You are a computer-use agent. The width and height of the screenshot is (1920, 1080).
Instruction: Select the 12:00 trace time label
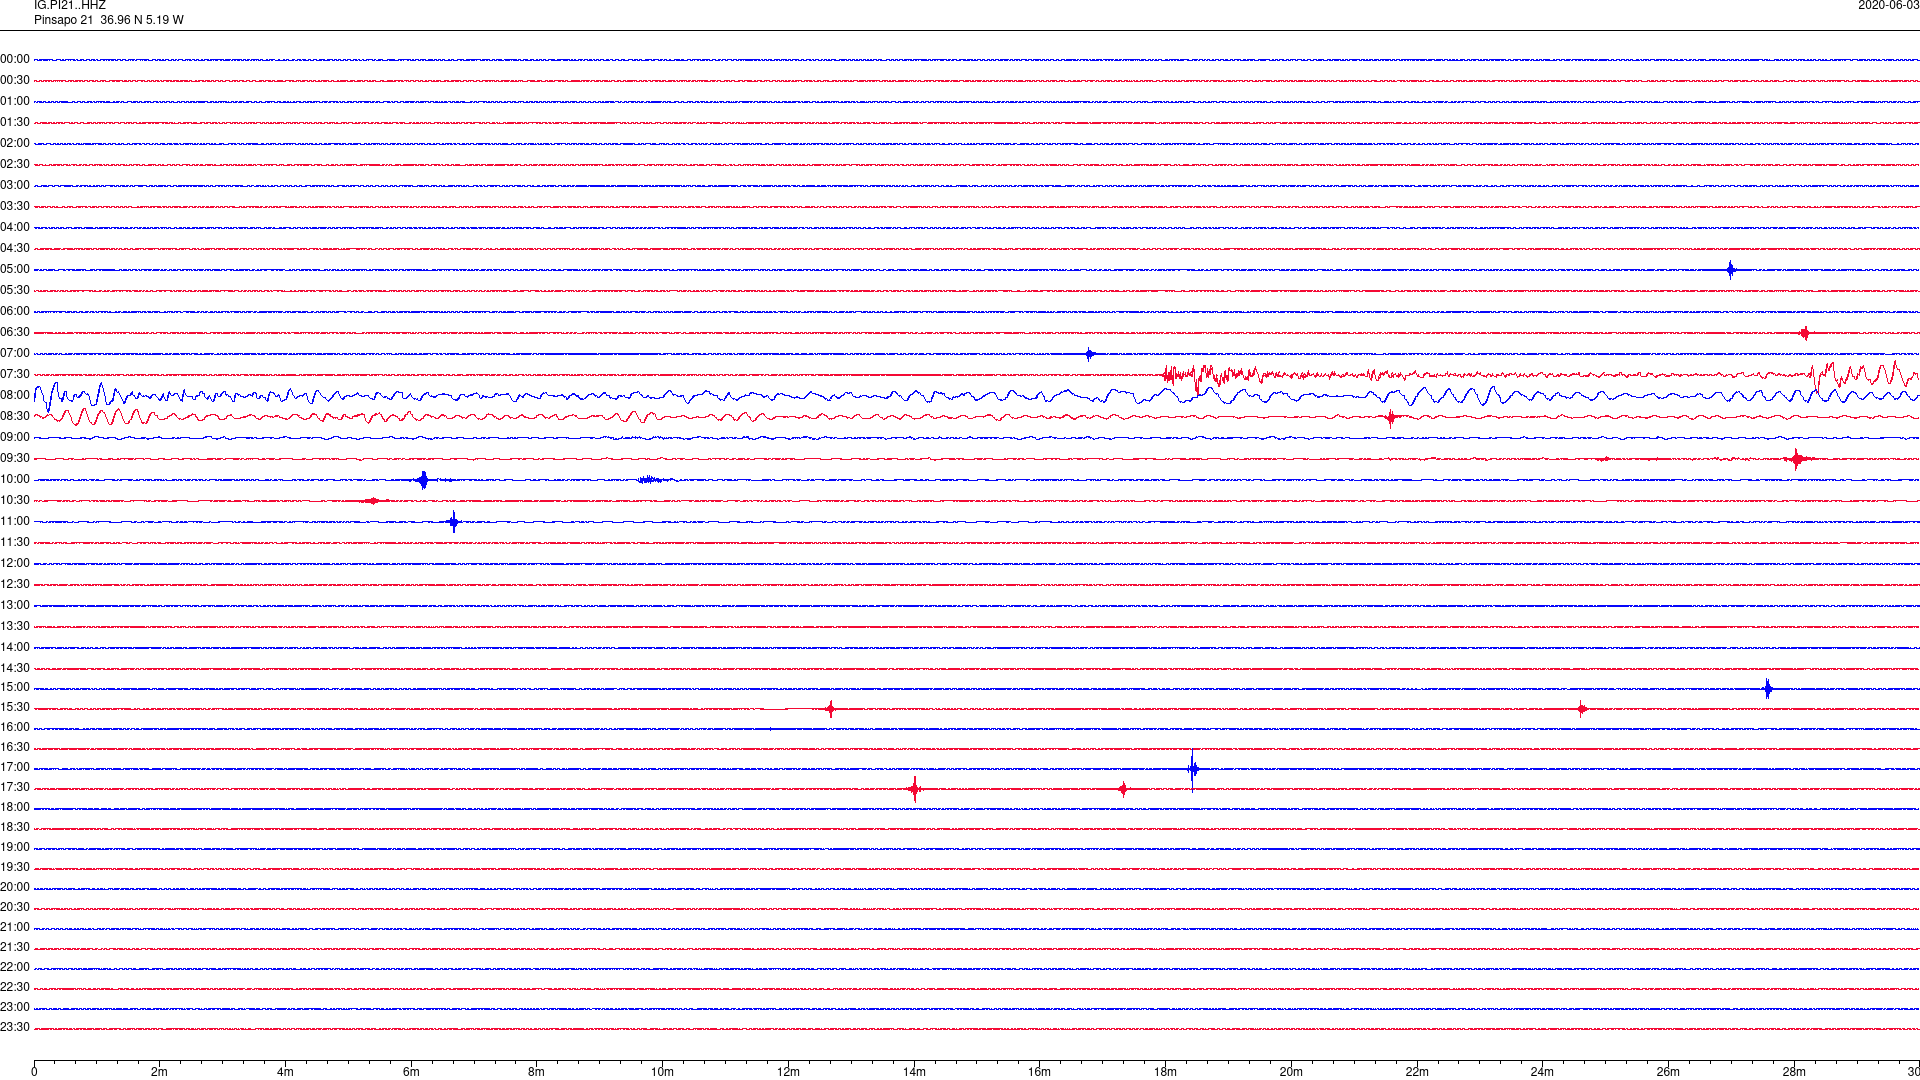coord(15,563)
